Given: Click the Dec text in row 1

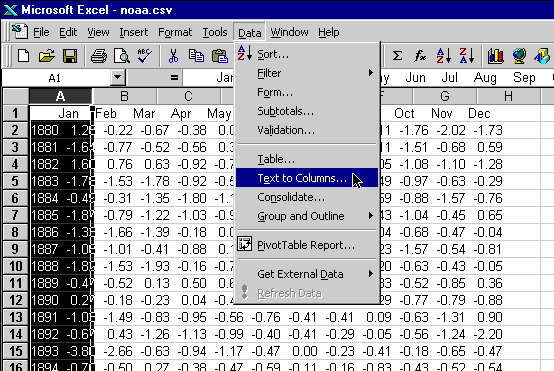Looking at the screenshot, I should click(479, 113).
